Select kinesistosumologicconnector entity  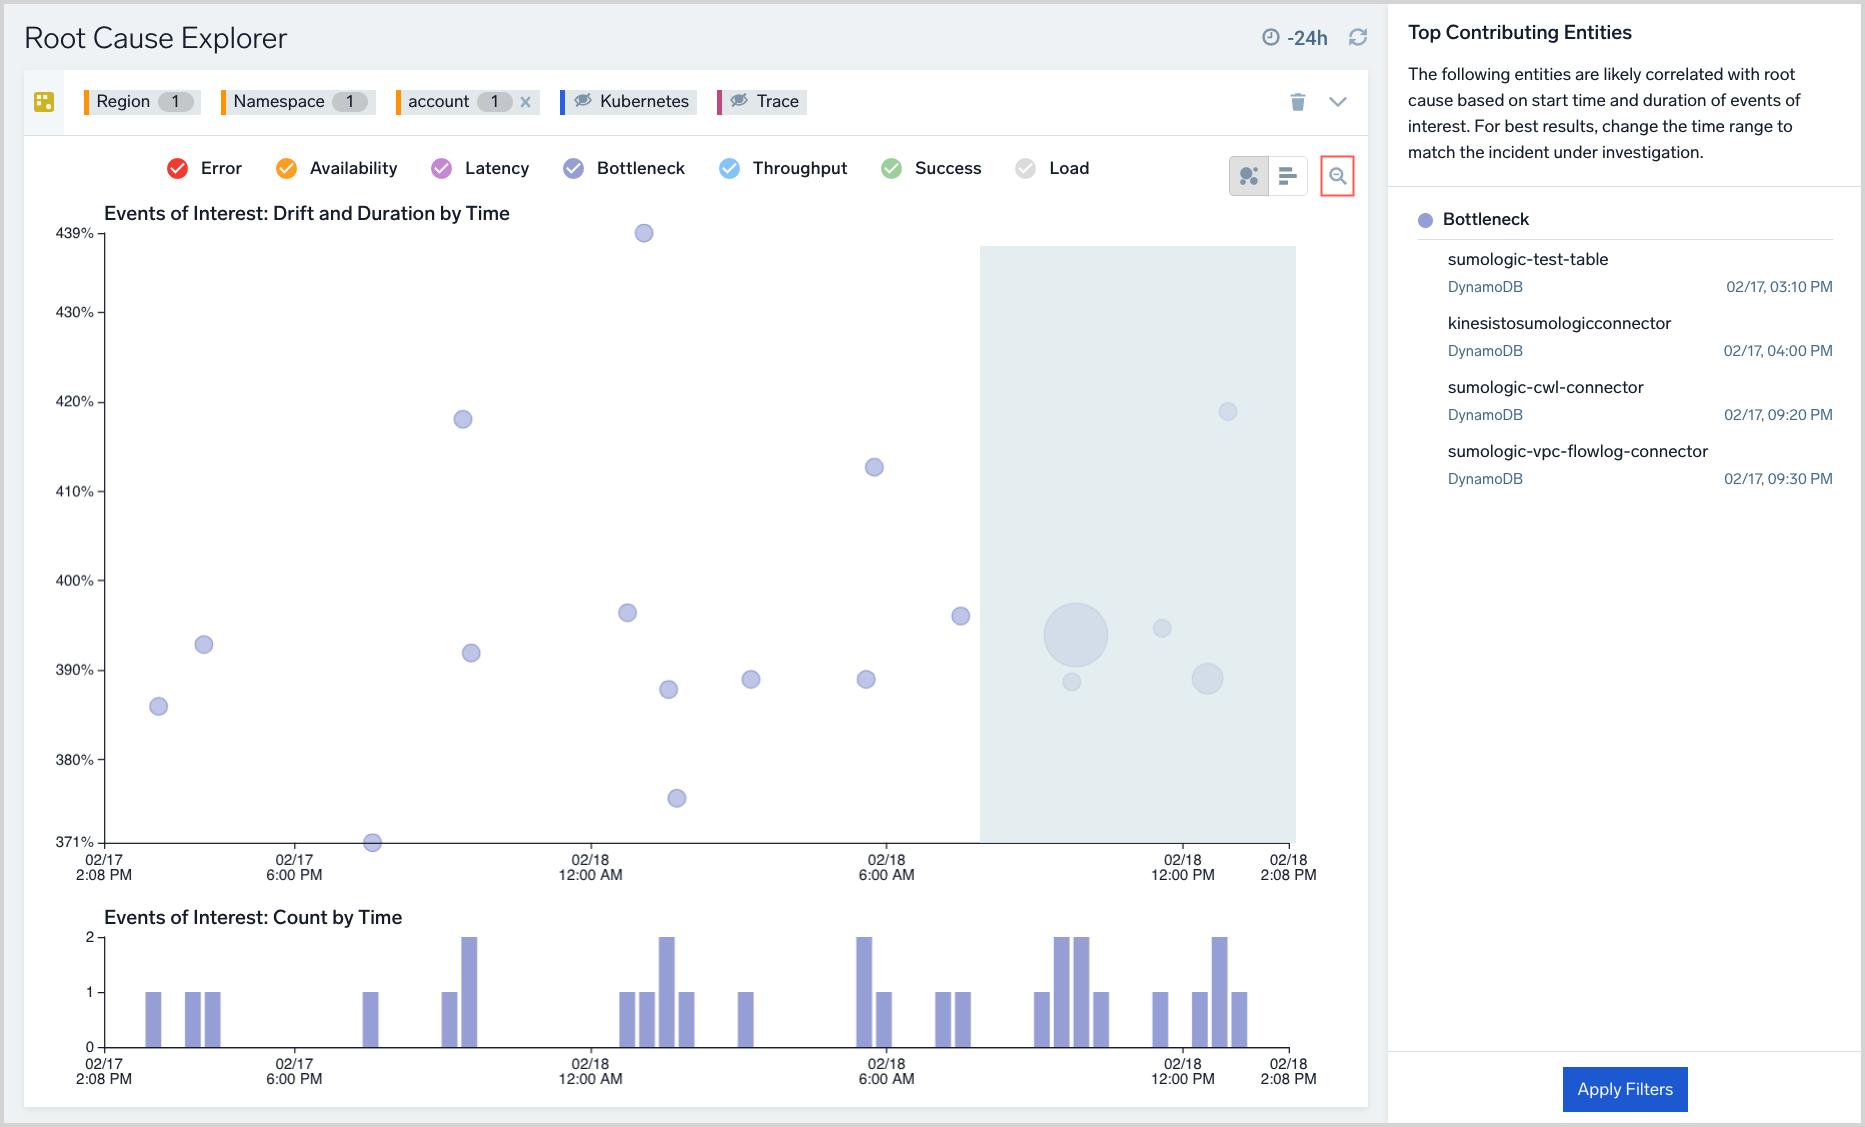1558,324
